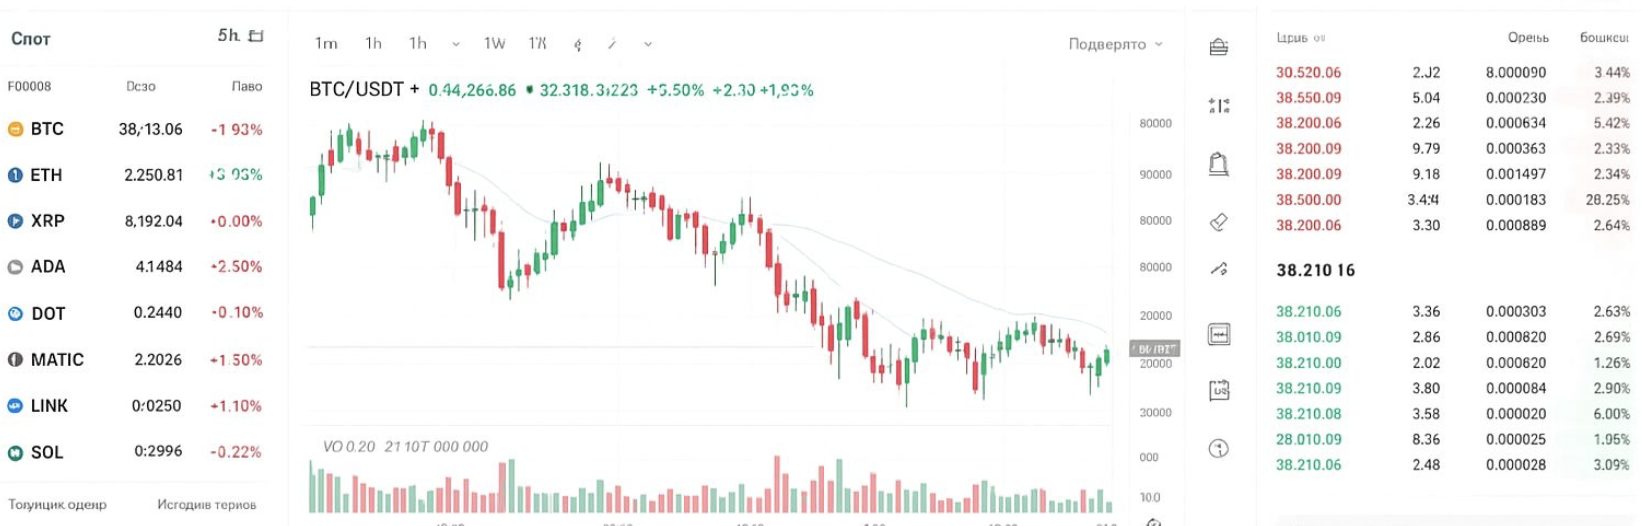Switch chart to the 1W timeframe

tap(494, 44)
